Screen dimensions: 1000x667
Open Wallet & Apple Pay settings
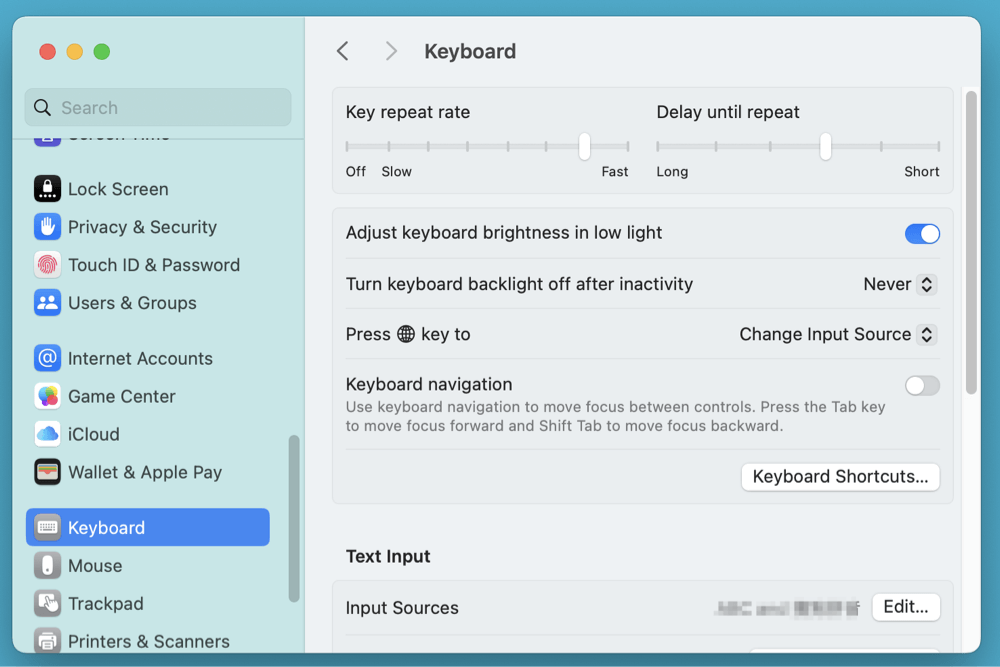pyautogui.click(x=47, y=472)
